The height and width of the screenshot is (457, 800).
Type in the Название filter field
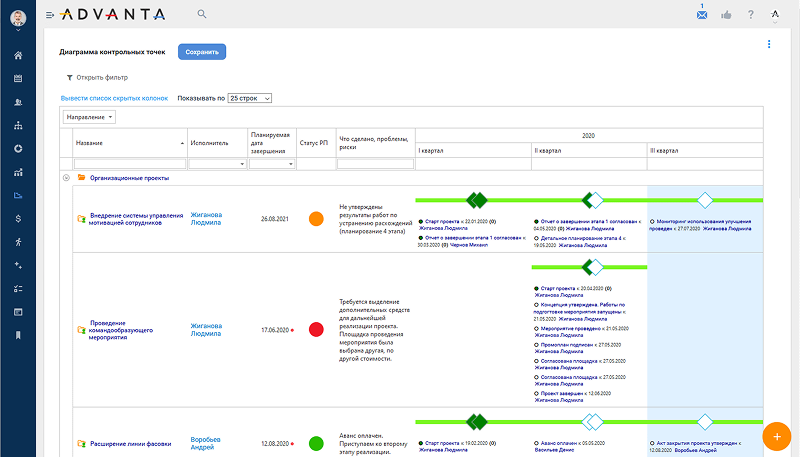(x=129, y=164)
